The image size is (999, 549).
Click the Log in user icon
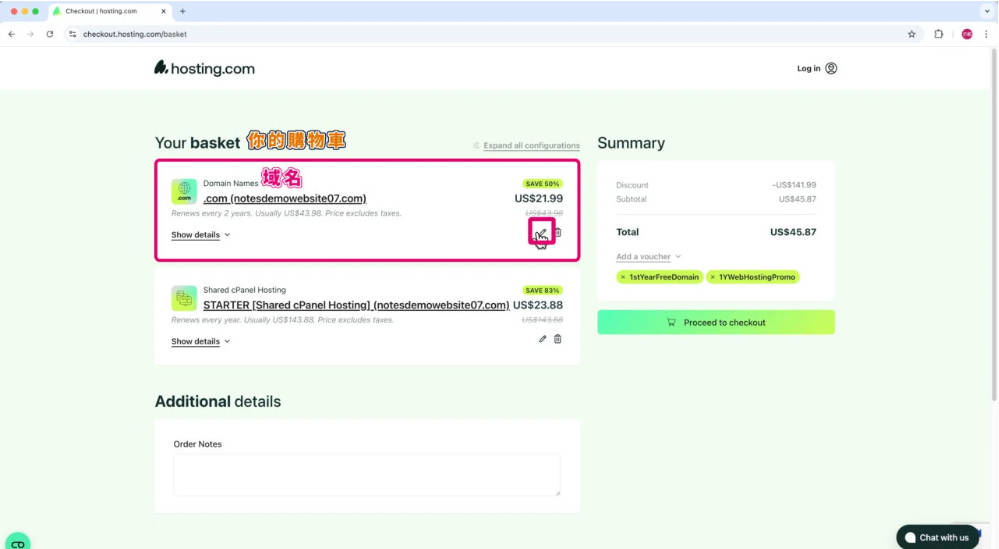pyautogui.click(x=831, y=68)
